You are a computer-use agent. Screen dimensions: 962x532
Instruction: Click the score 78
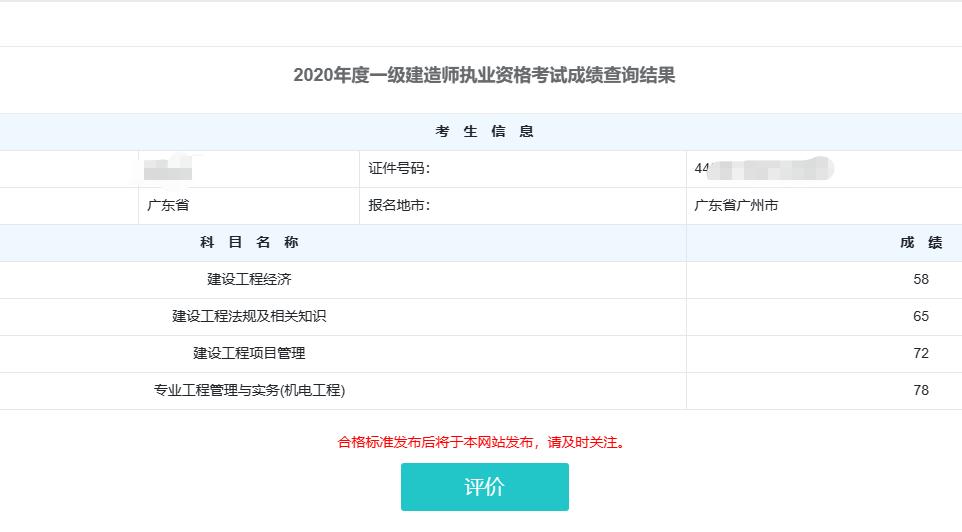coord(921,390)
